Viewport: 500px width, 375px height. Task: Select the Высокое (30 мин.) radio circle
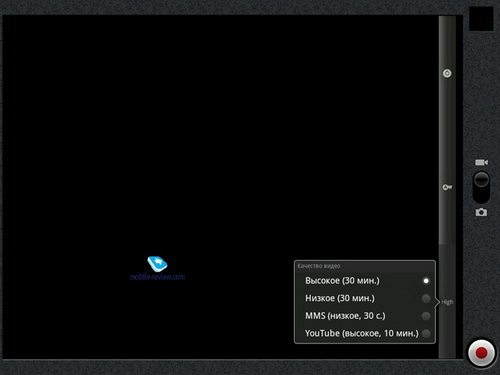[x=426, y=281]
